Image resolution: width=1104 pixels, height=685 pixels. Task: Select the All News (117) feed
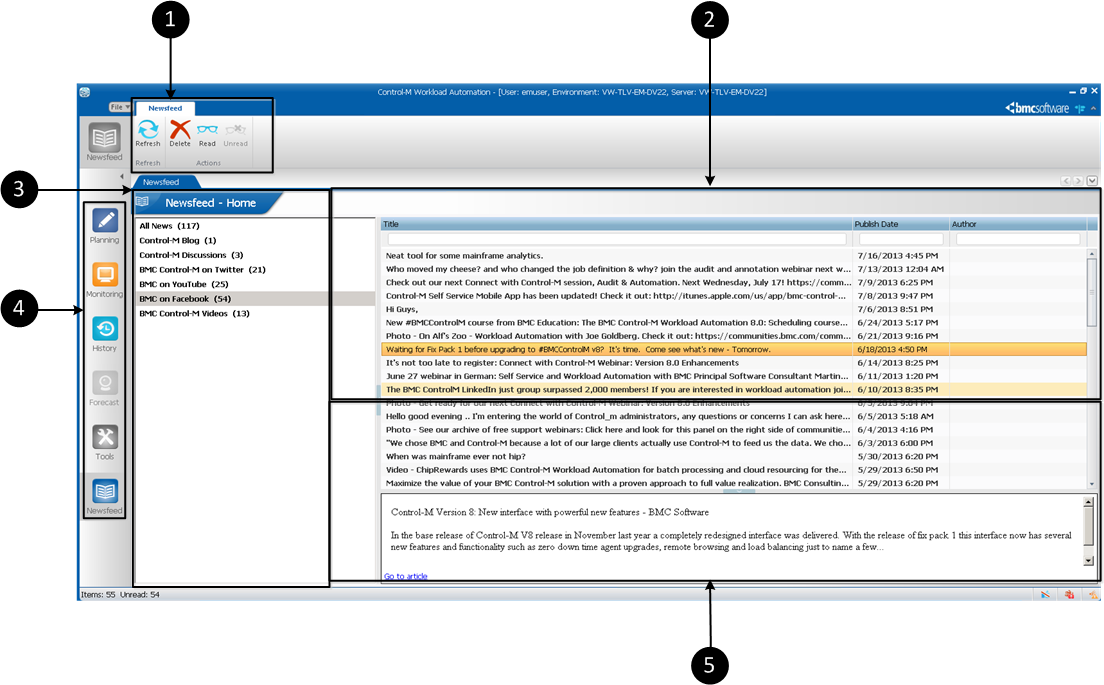pyautogui.click(x=169, y=226)
